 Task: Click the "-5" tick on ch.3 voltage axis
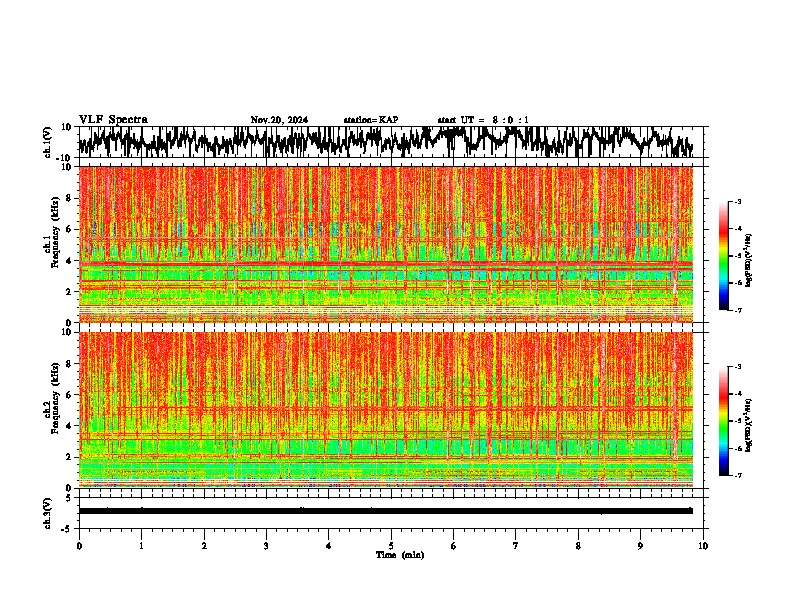(x=67, y=529)
